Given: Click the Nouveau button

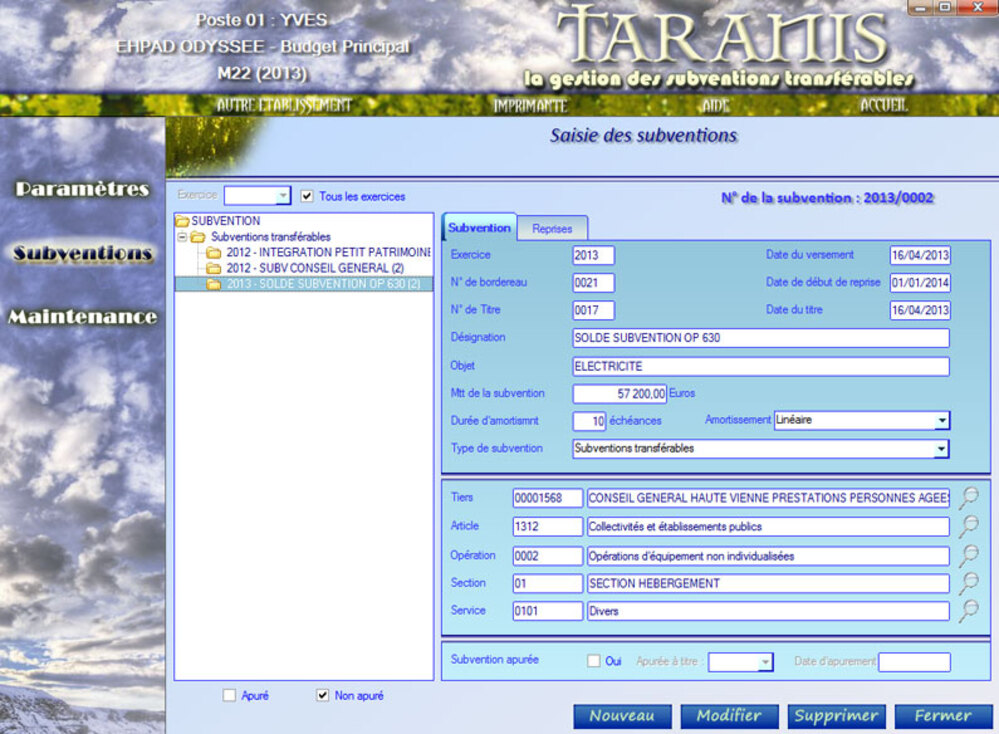Looking at the screenshot, I should 622,716.
